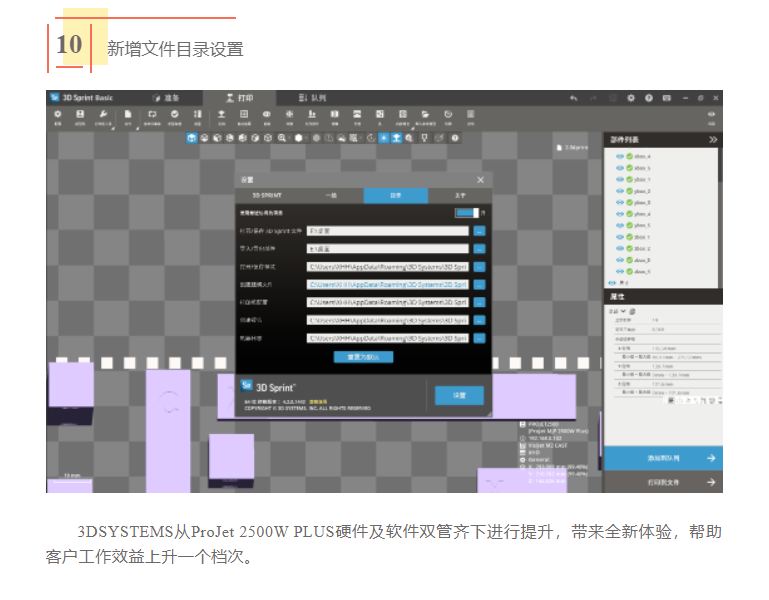Click the large blue button at the dialog bottom right
Viewport: 769px width, 600px height.
coord(460,395)
